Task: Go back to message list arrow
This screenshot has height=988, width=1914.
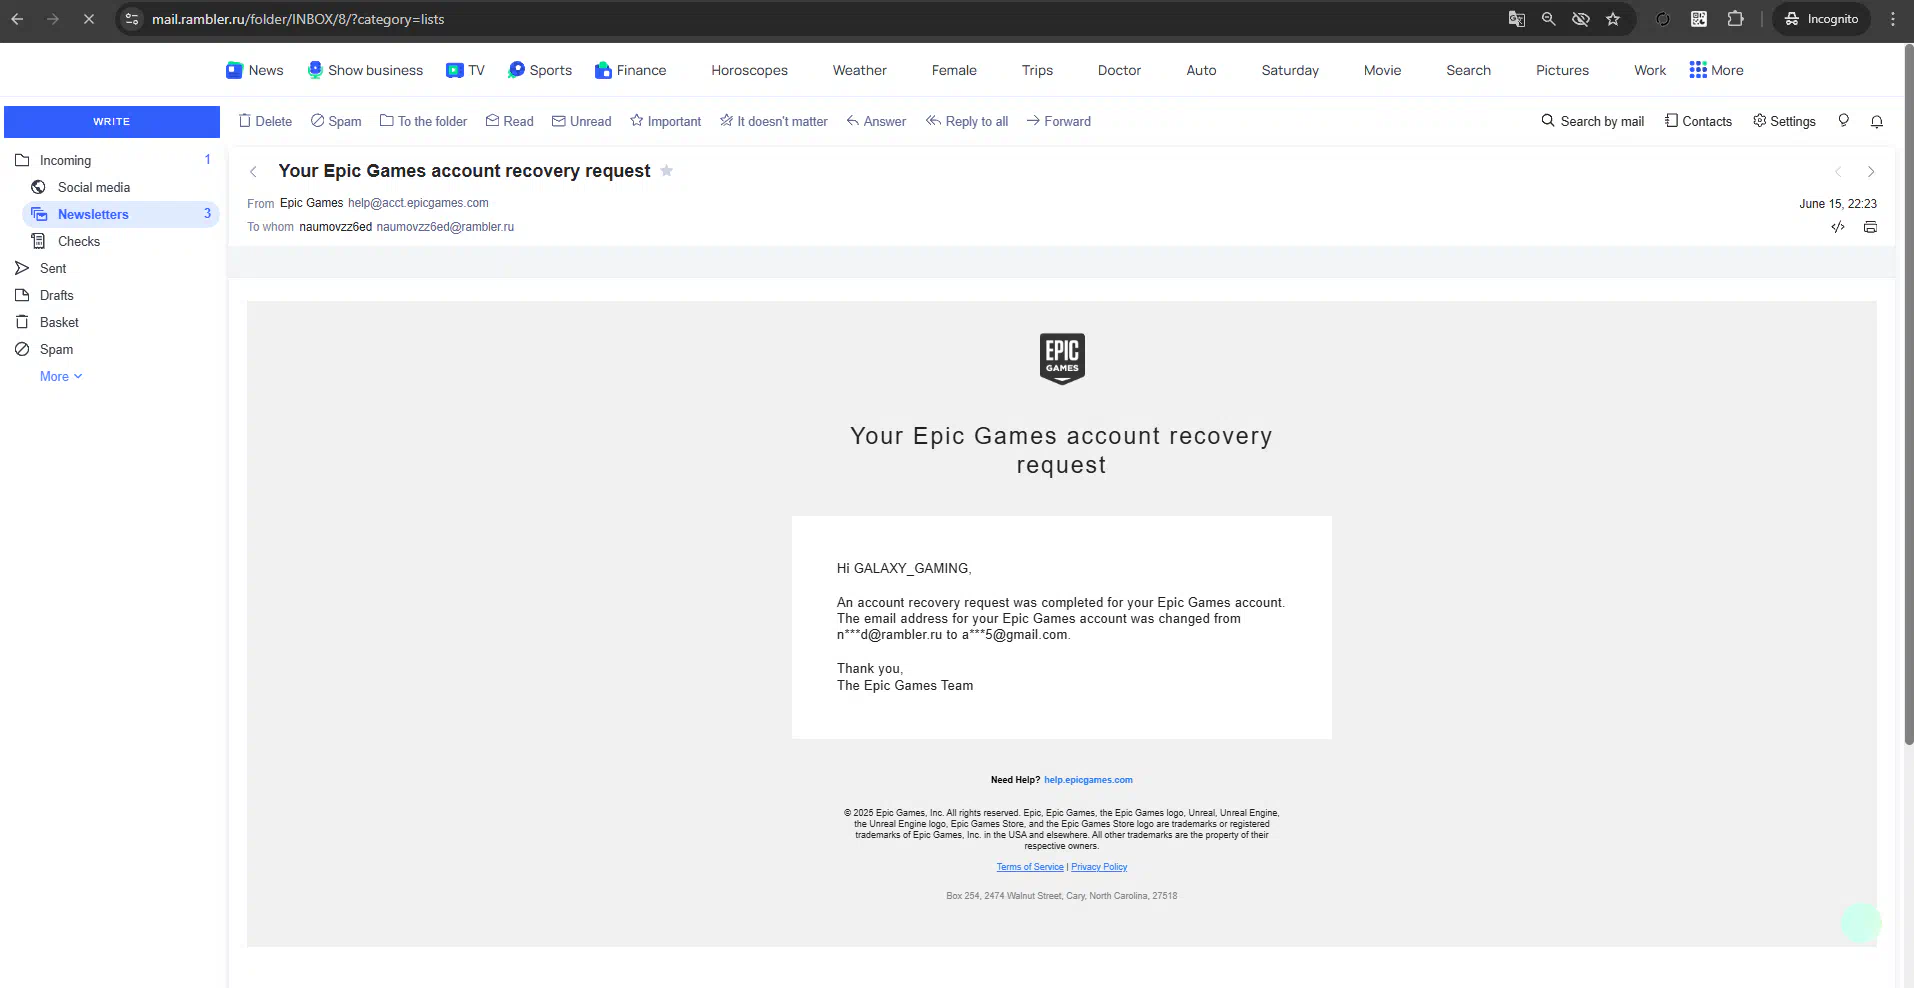Action: (253, 172)
